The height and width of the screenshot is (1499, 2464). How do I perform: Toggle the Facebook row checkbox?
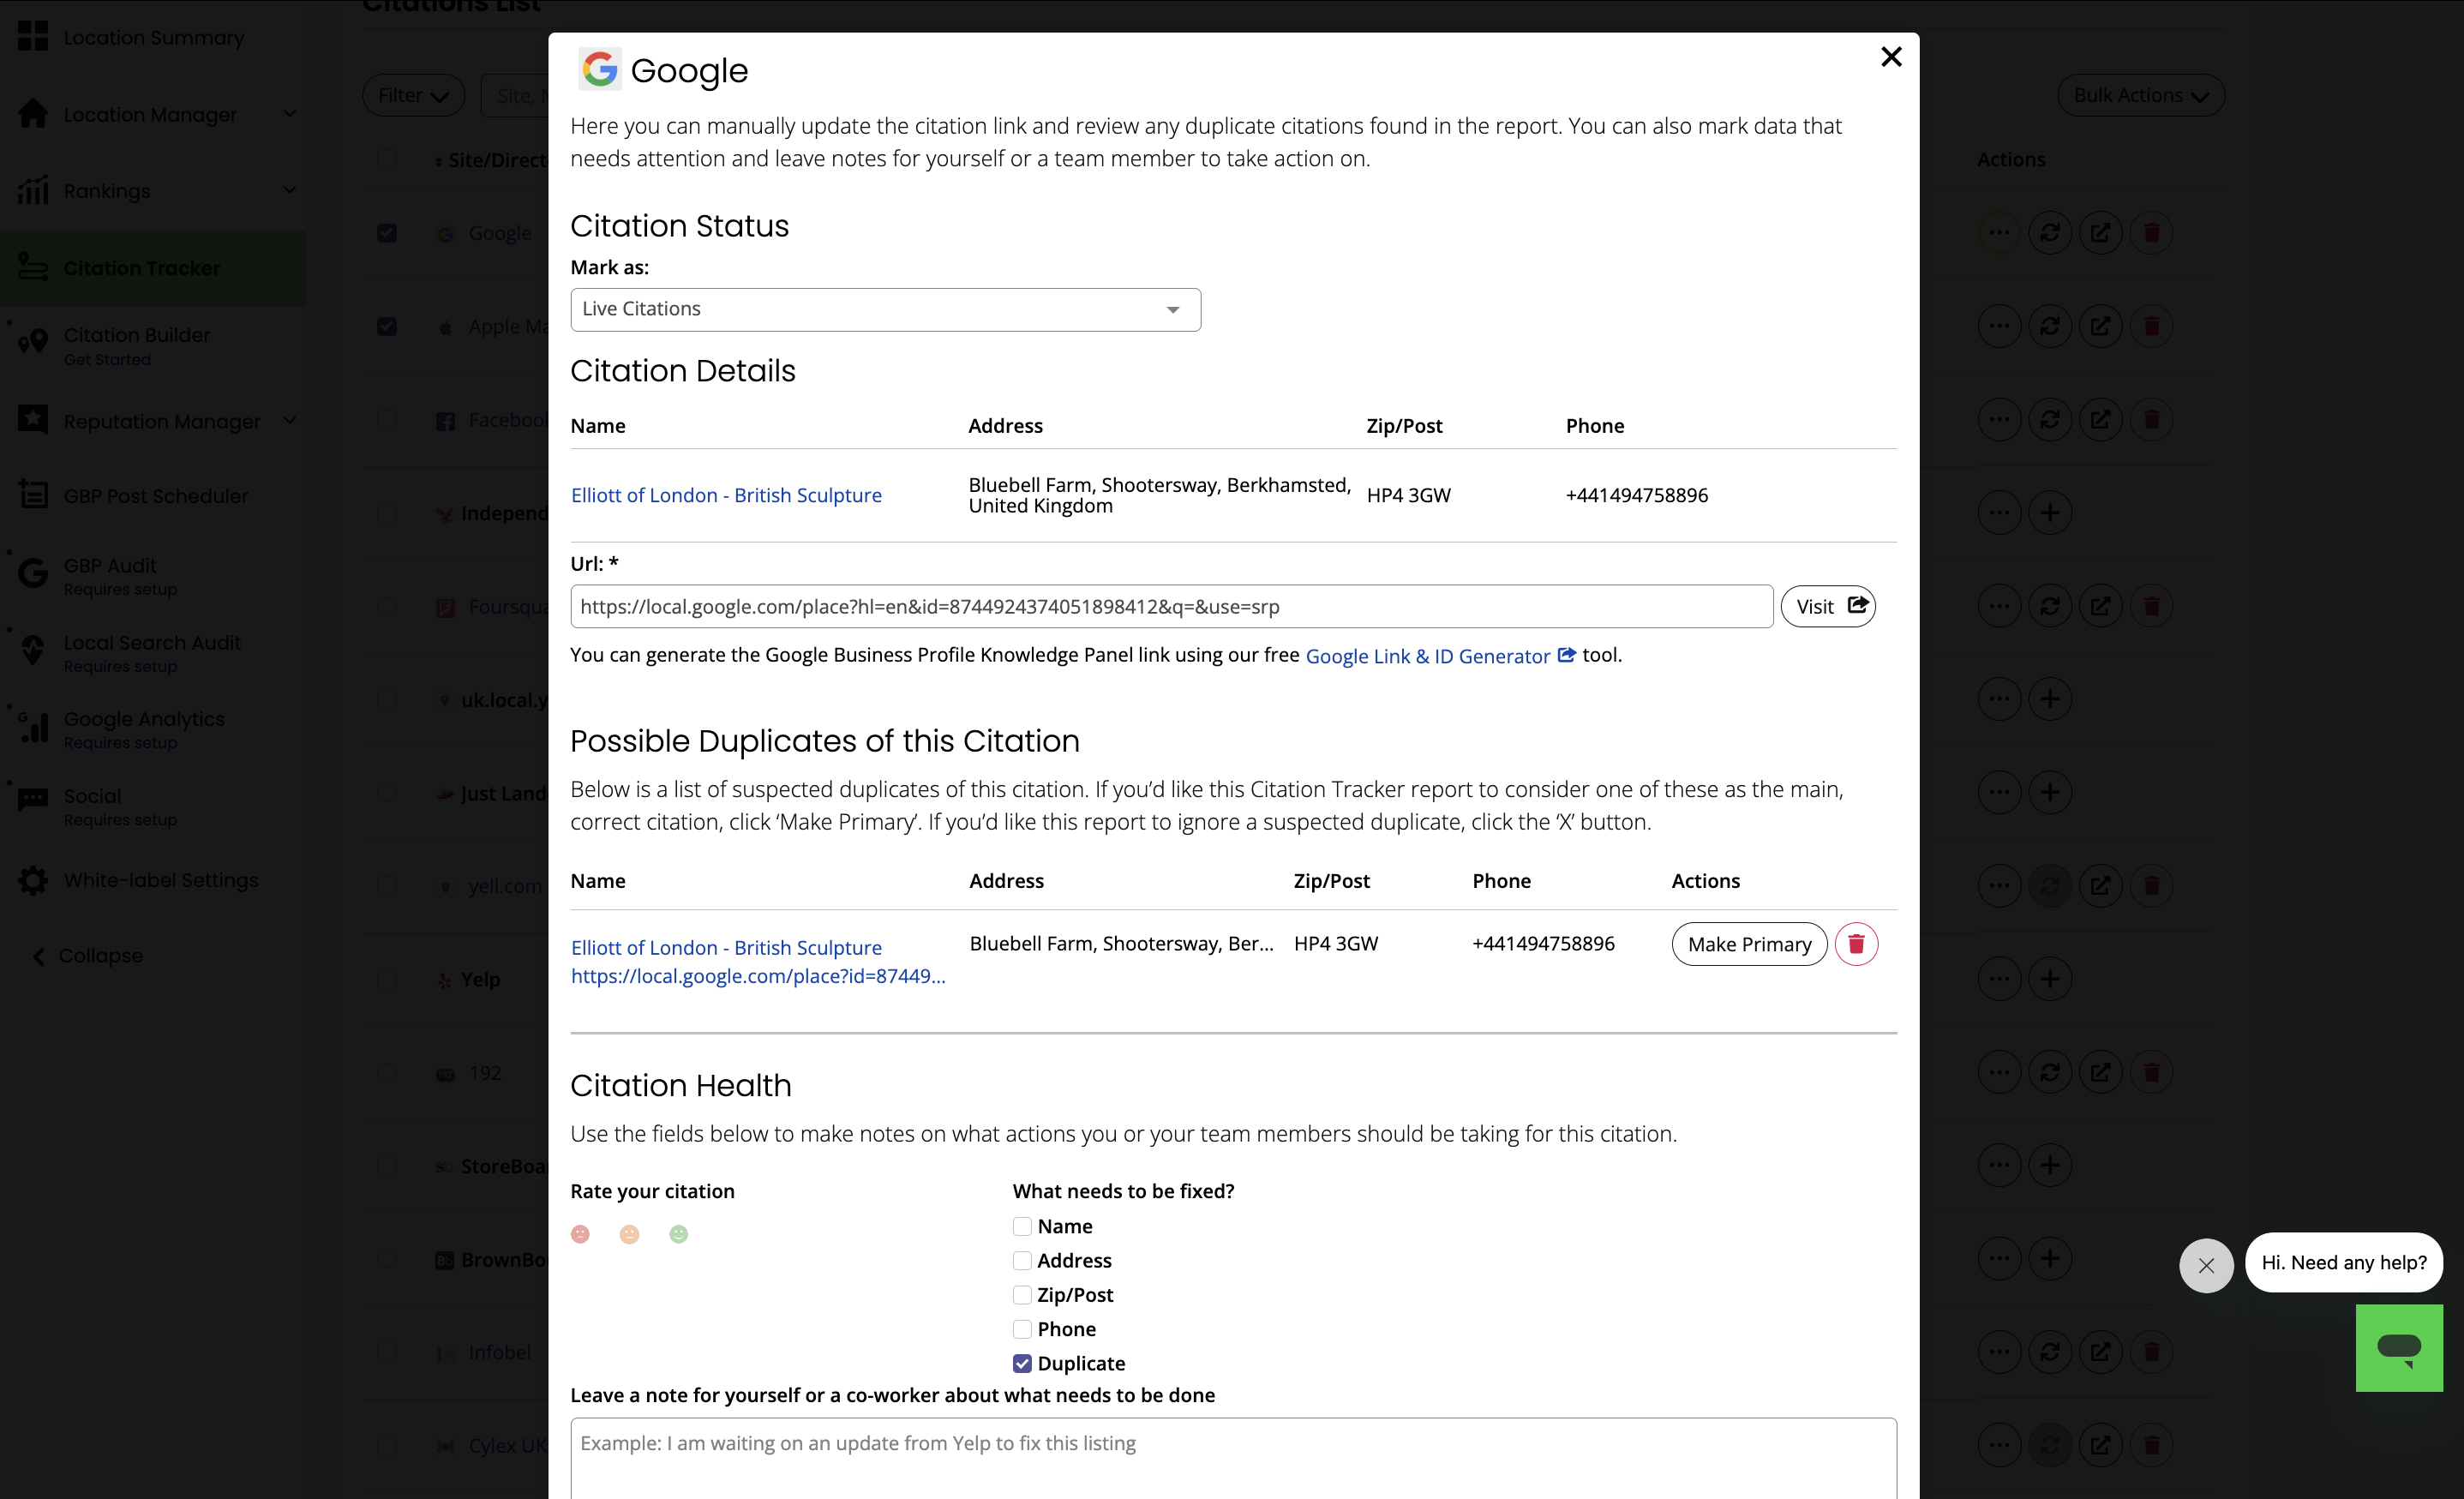(x=387, y=420)
